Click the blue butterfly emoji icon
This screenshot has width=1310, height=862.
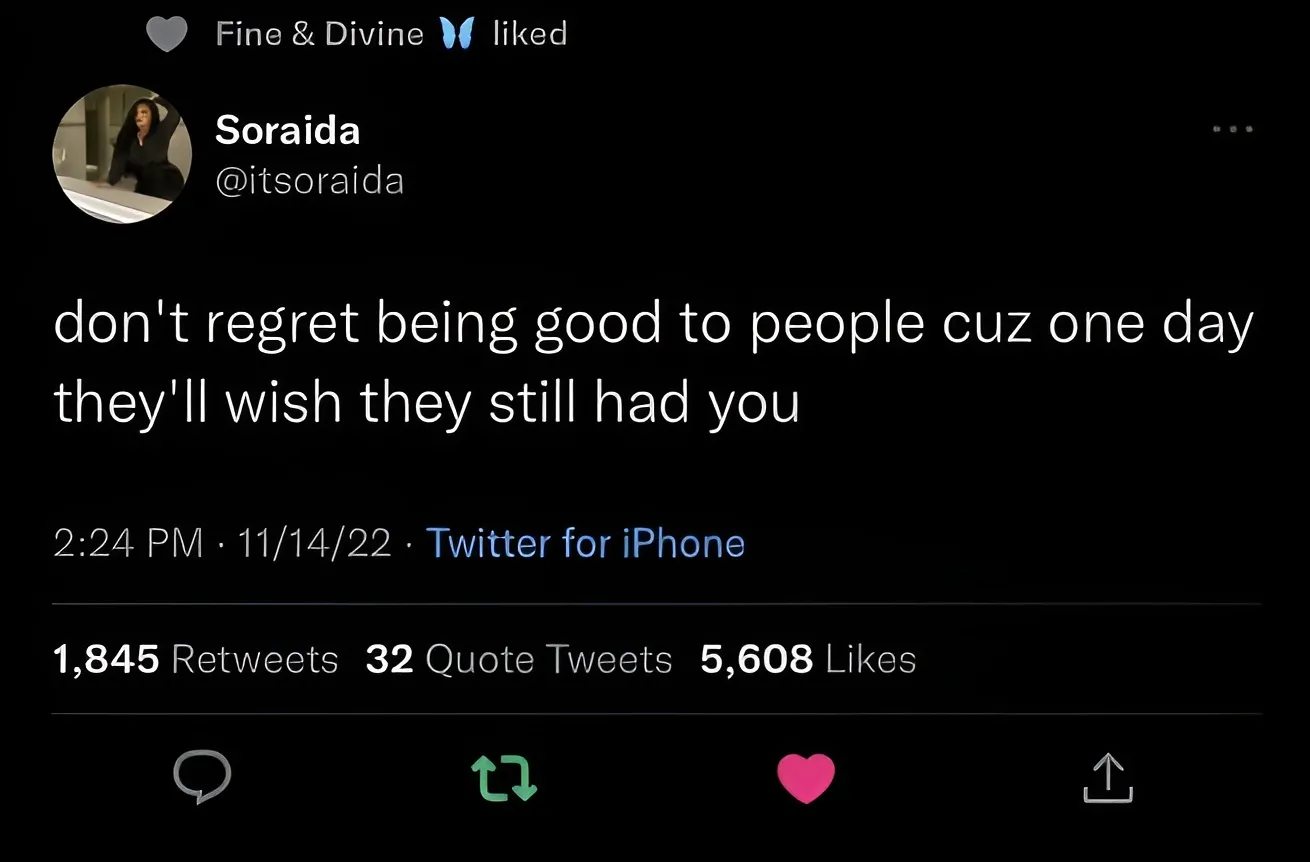(456, 35)
